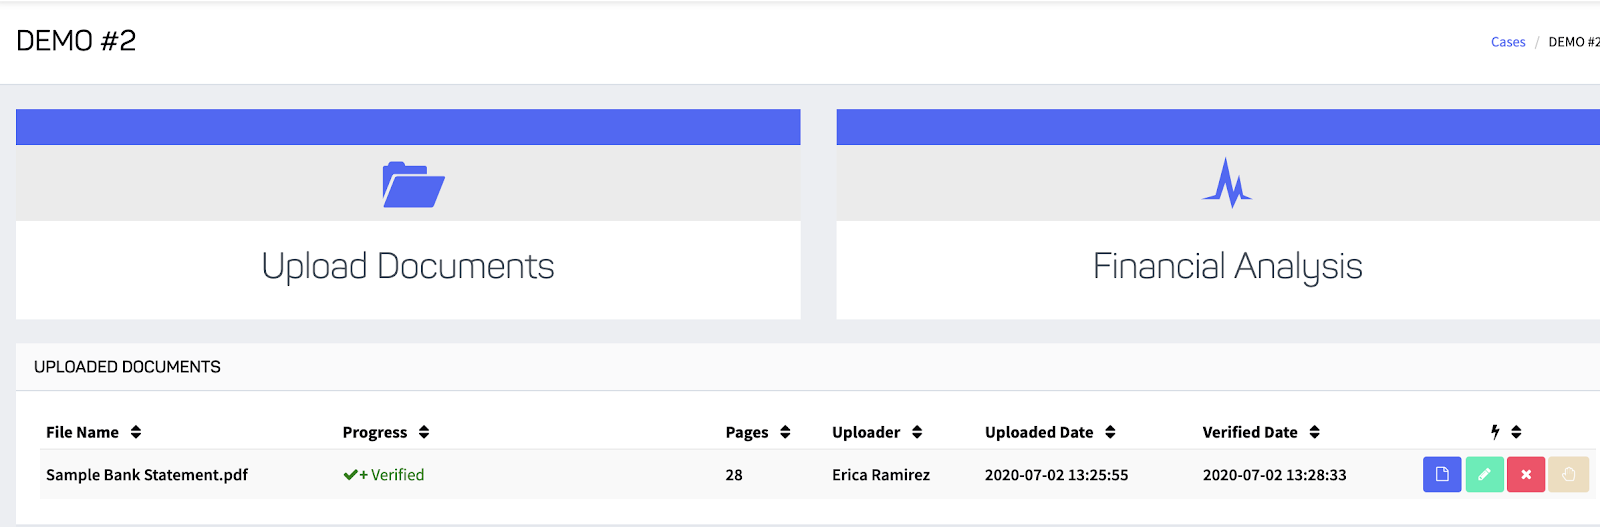
Task: Click the green Verified checkmark status
Action: tap(383, 475)
